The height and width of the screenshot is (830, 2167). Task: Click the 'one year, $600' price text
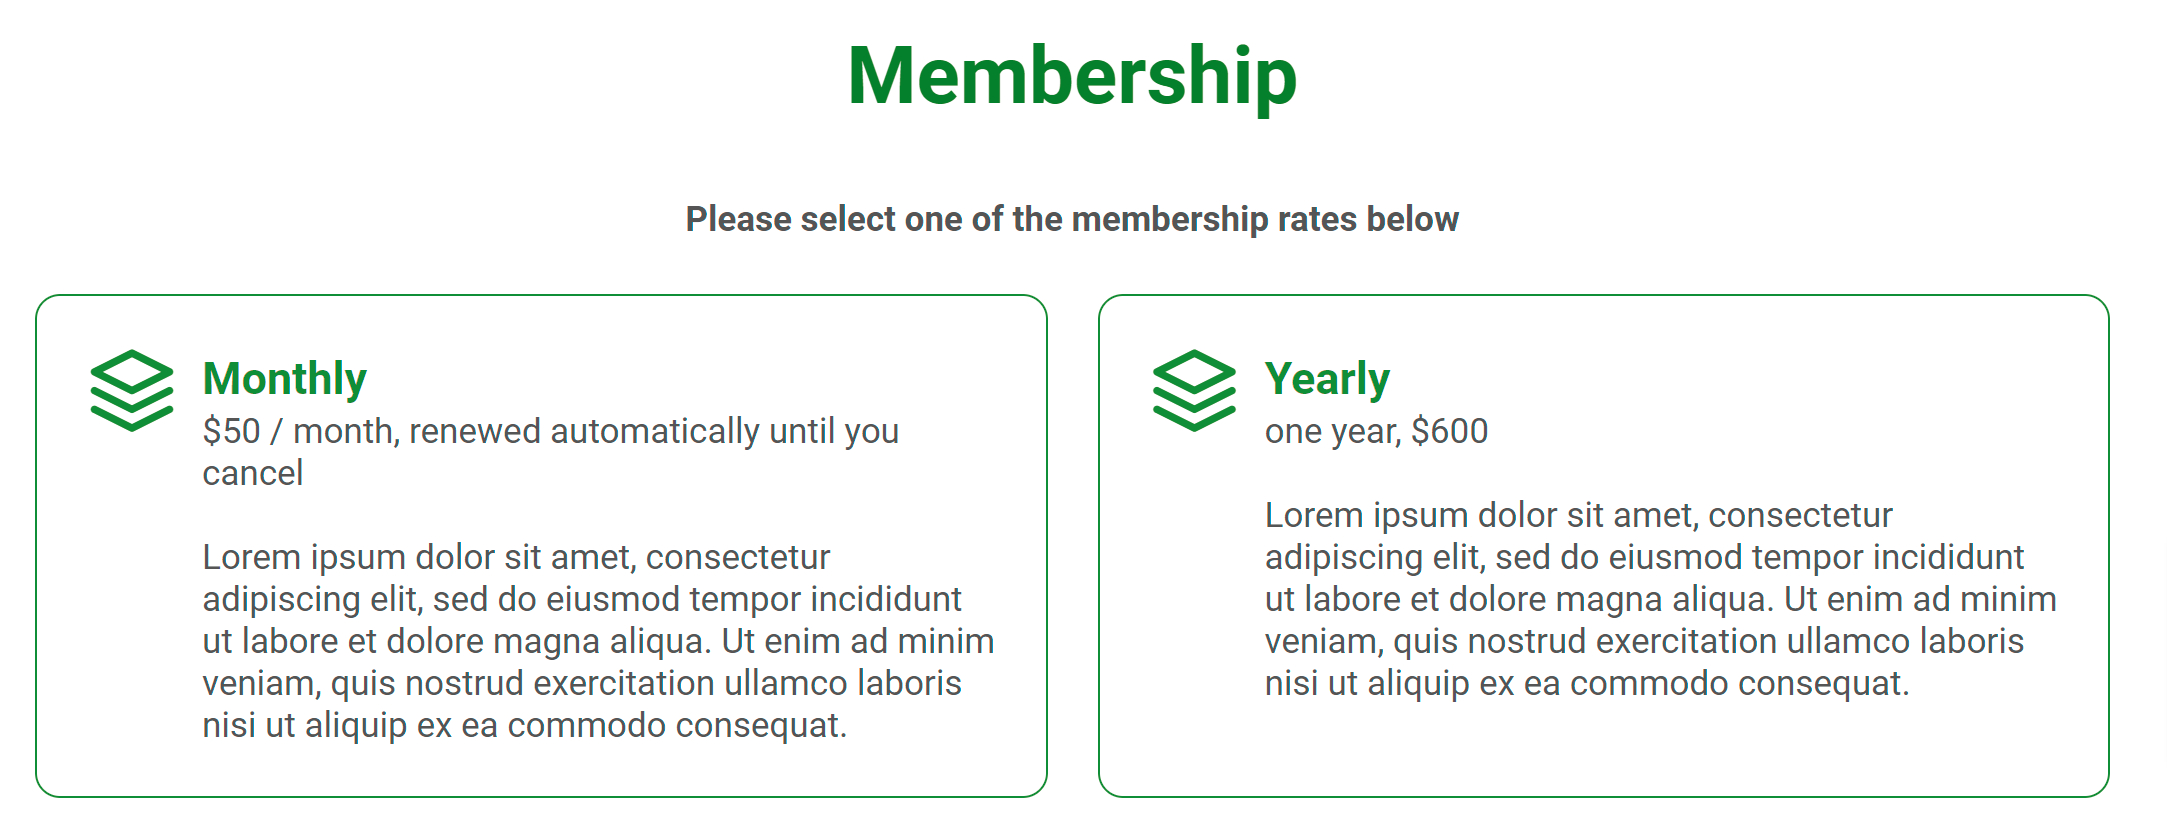click(x=1376, y=431)
